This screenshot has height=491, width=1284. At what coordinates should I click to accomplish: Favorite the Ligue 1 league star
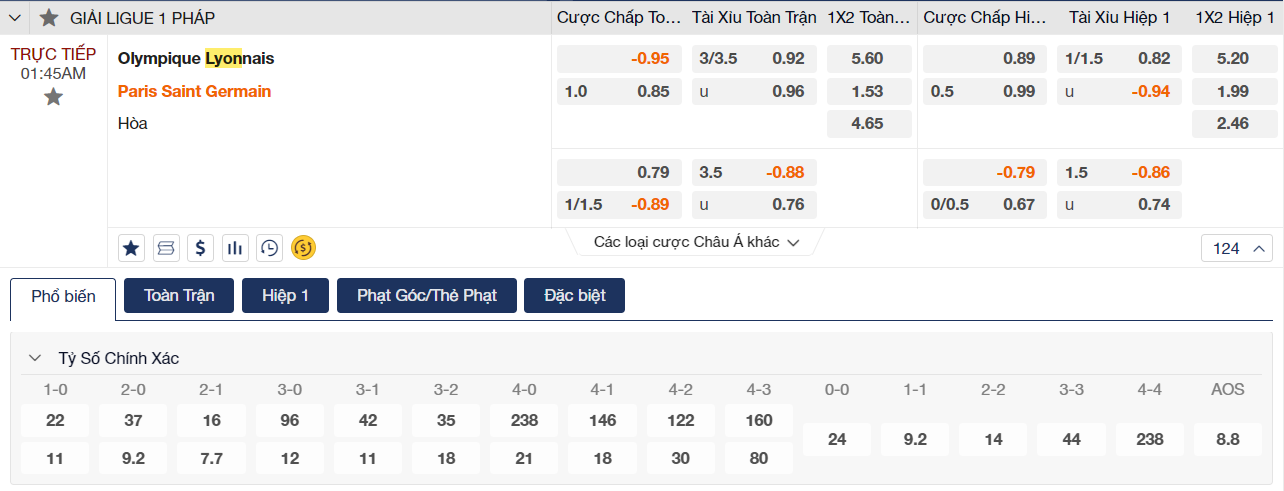49,17
